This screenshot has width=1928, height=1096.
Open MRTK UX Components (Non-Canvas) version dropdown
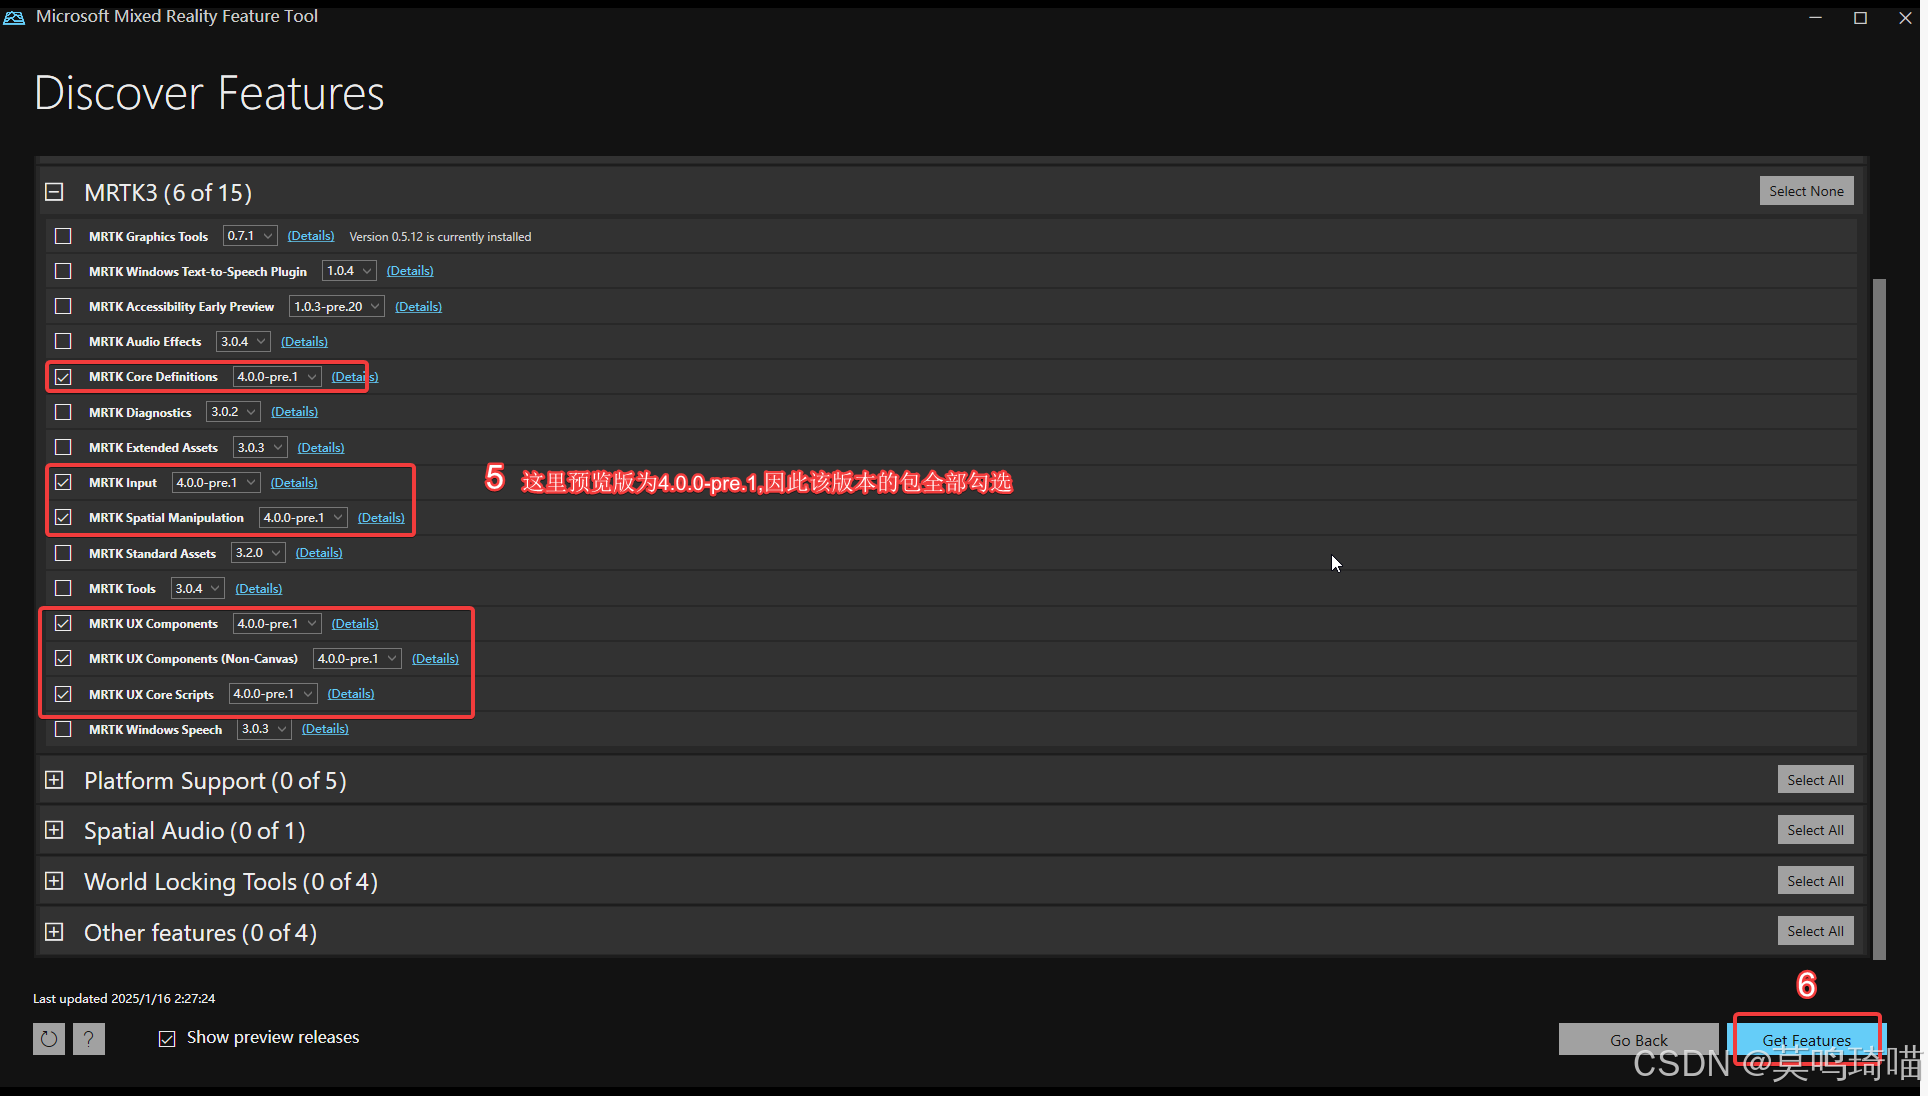(x=357, y=659)
